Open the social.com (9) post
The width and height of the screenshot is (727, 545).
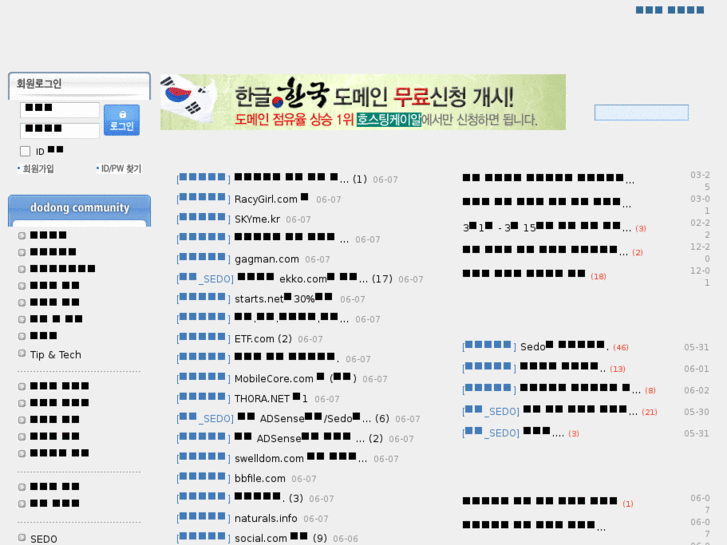coord(281,538)
